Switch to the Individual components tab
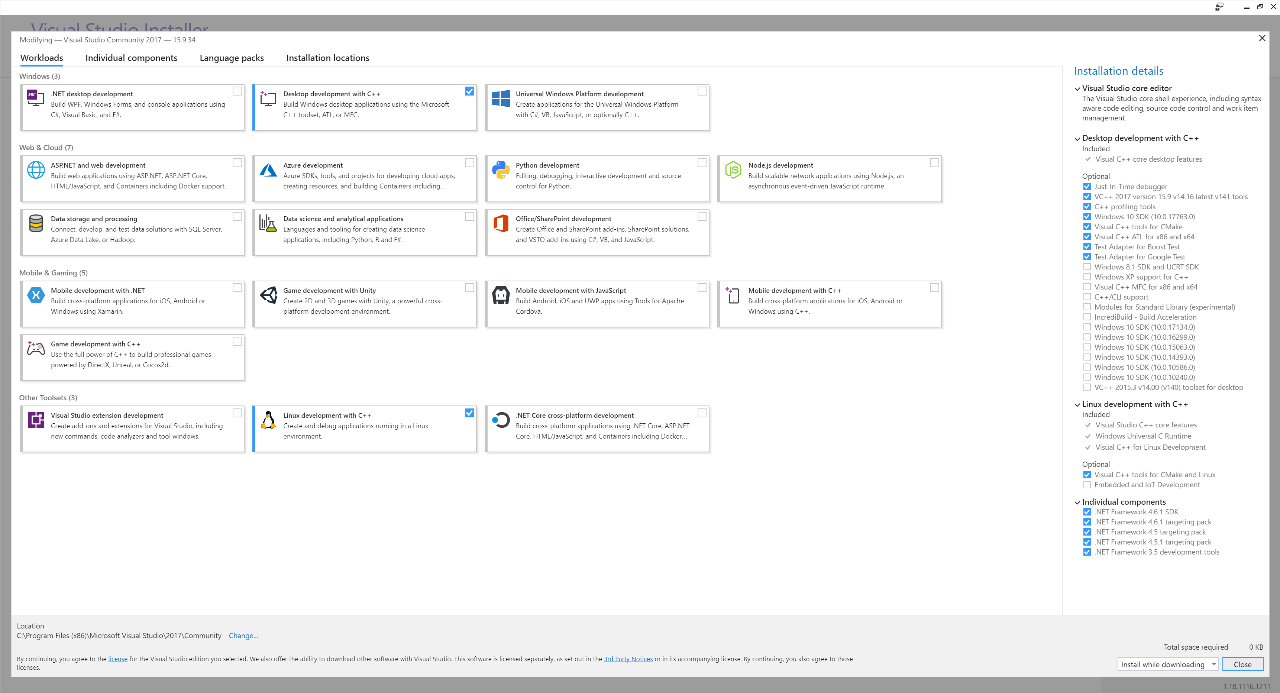This screenshot has height=693, width=1280. pyautogui.click(x=134, y=58)
